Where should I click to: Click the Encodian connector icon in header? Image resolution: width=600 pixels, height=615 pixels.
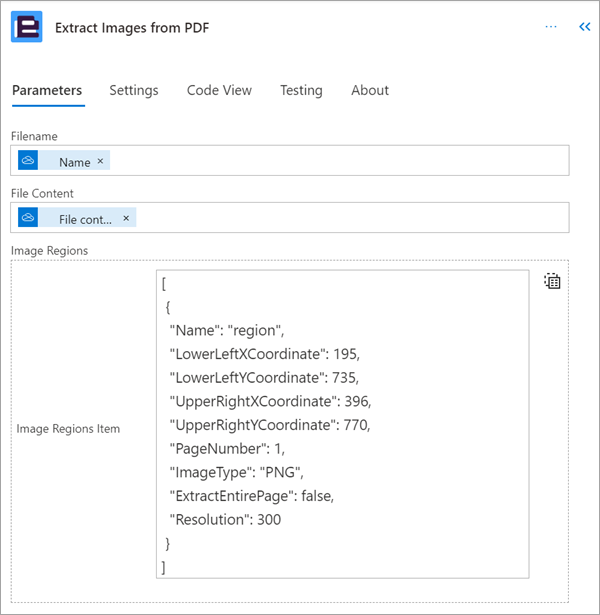(27, 27)
